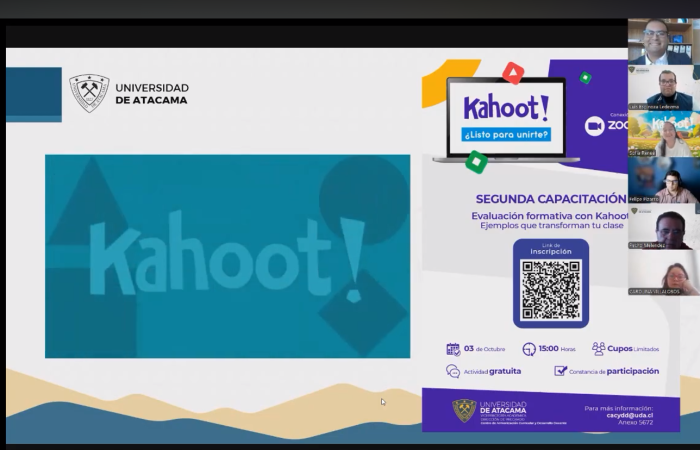This screenshot has width=700, height=450.
Task: Click the gold crest in the flyer footer
Action: pos(464,411)
